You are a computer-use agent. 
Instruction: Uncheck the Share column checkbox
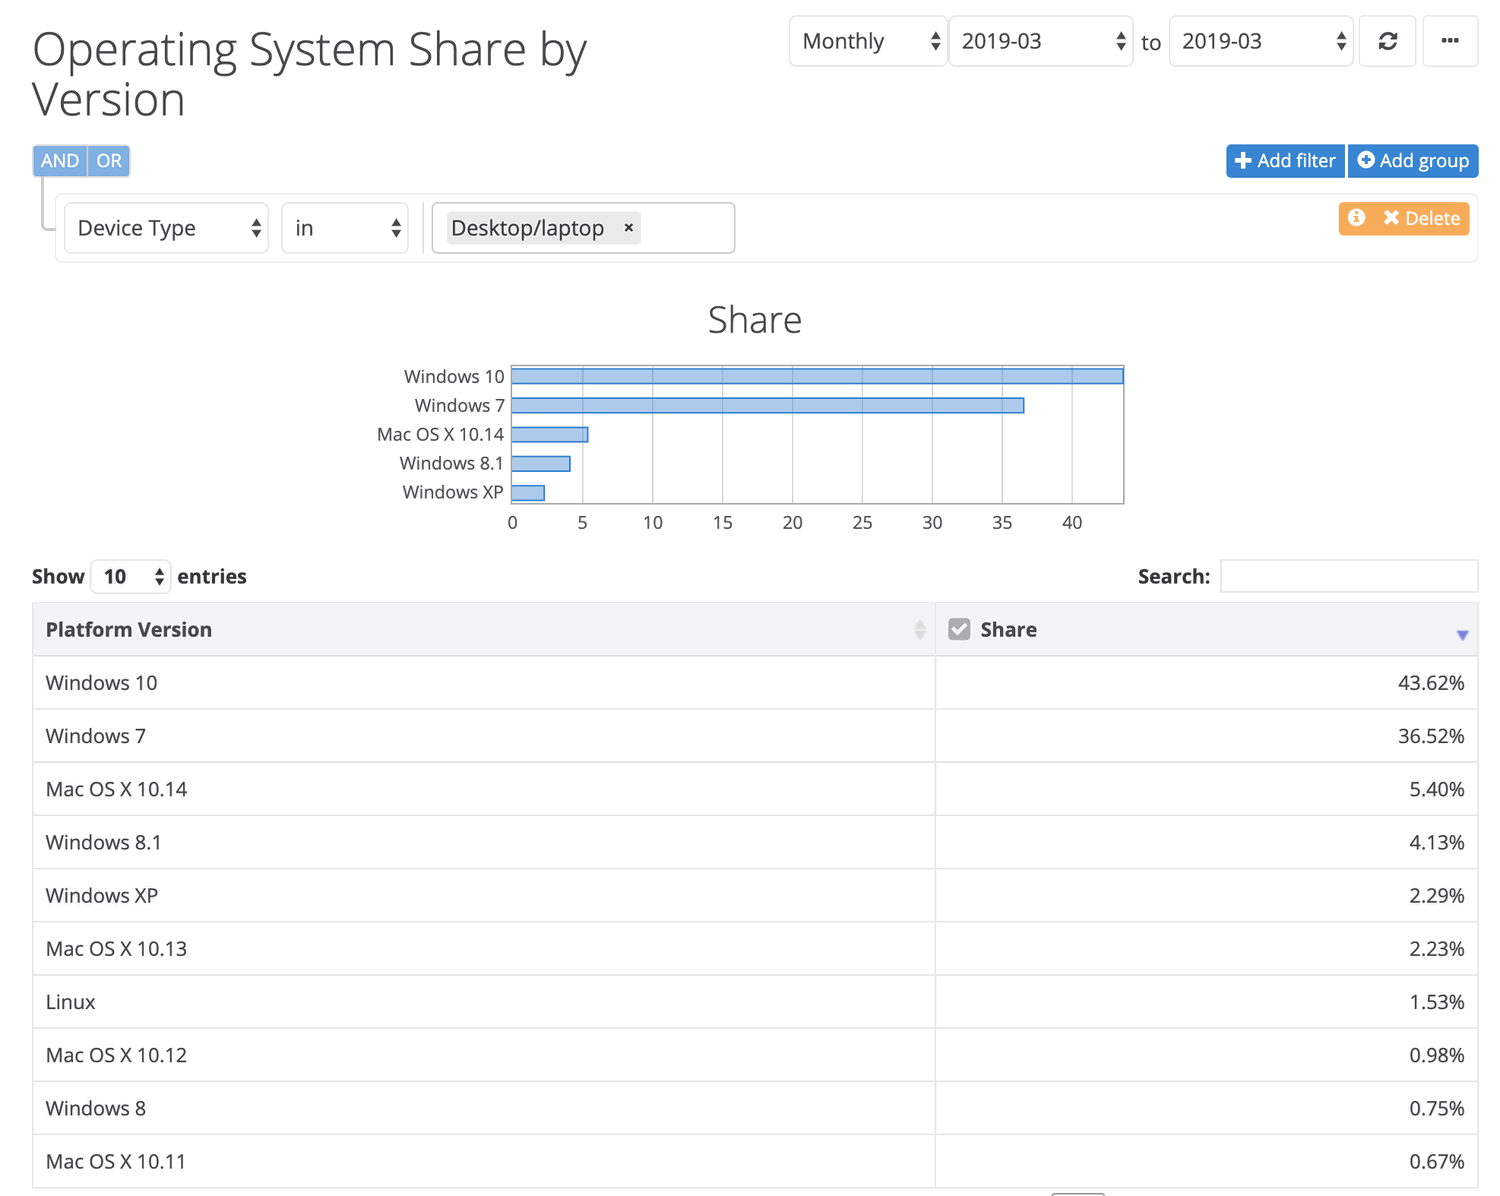click(x=959, y=629)
